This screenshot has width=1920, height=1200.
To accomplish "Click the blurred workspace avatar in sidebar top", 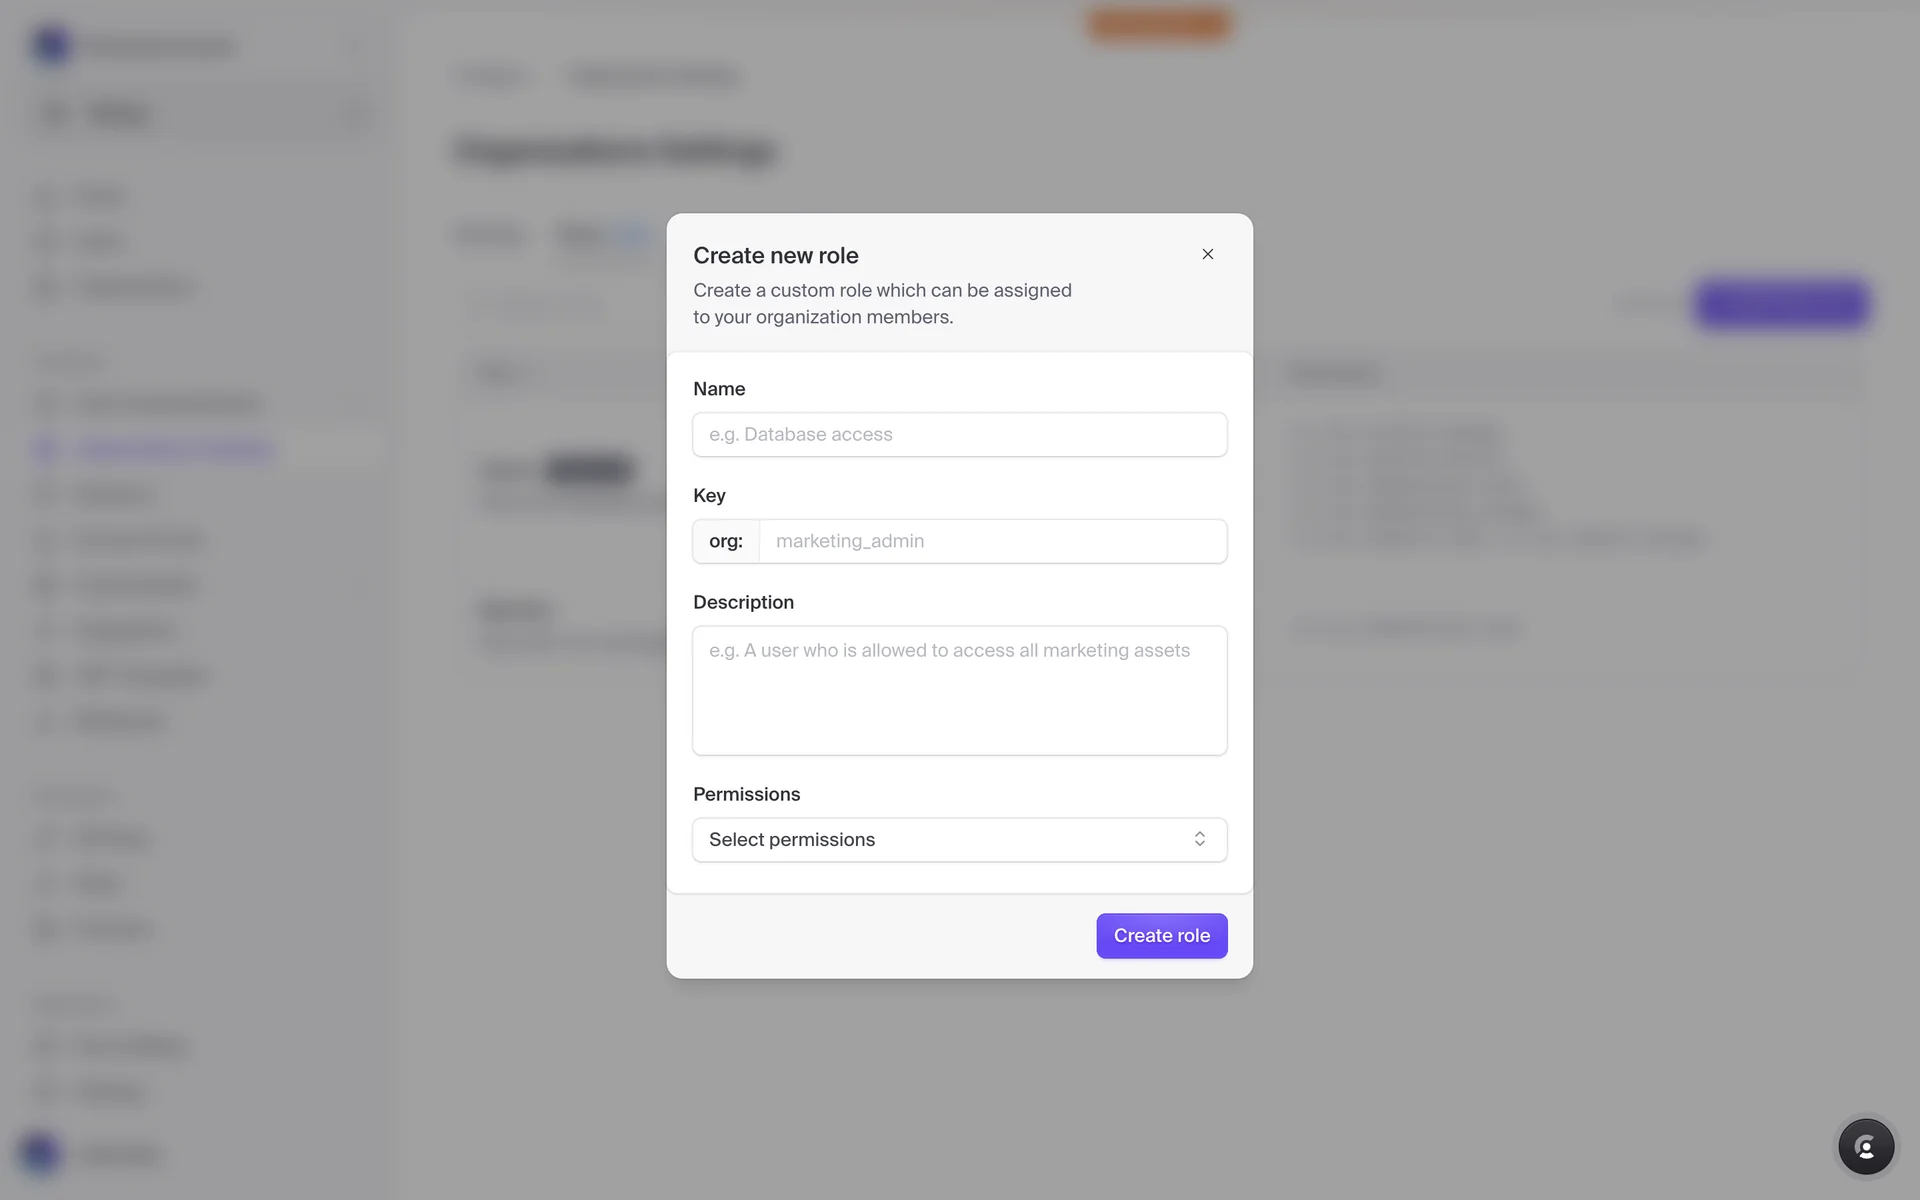I will [x=51, y=46].
